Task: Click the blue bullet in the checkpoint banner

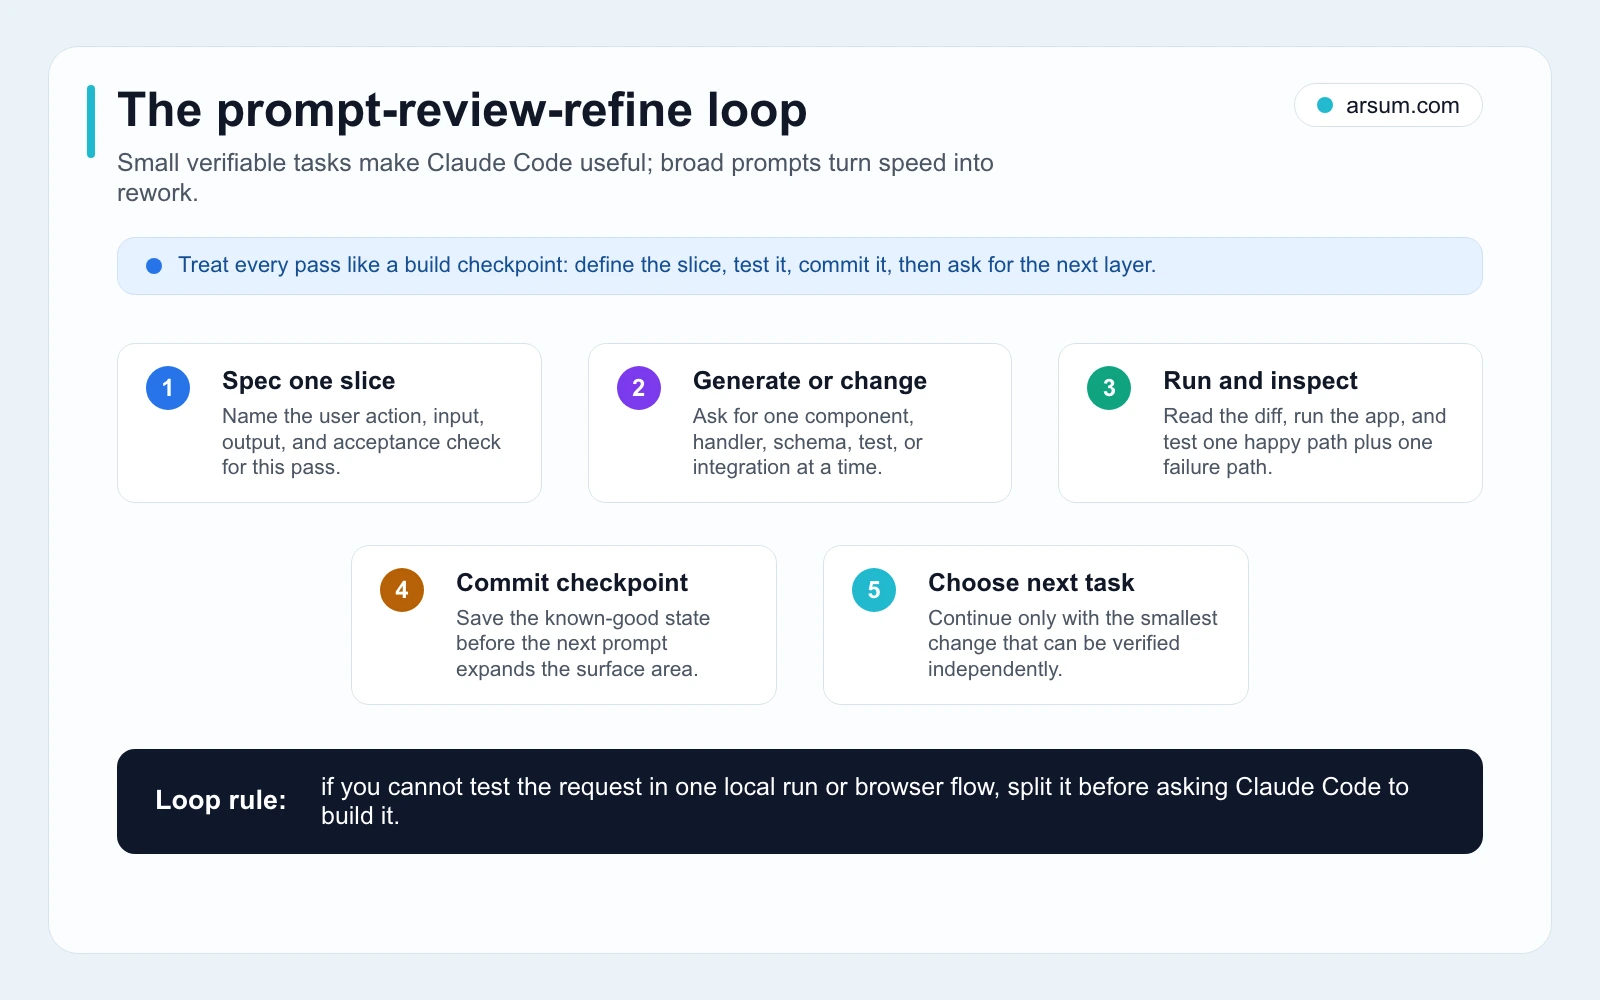Action: [x=154, y=266]
